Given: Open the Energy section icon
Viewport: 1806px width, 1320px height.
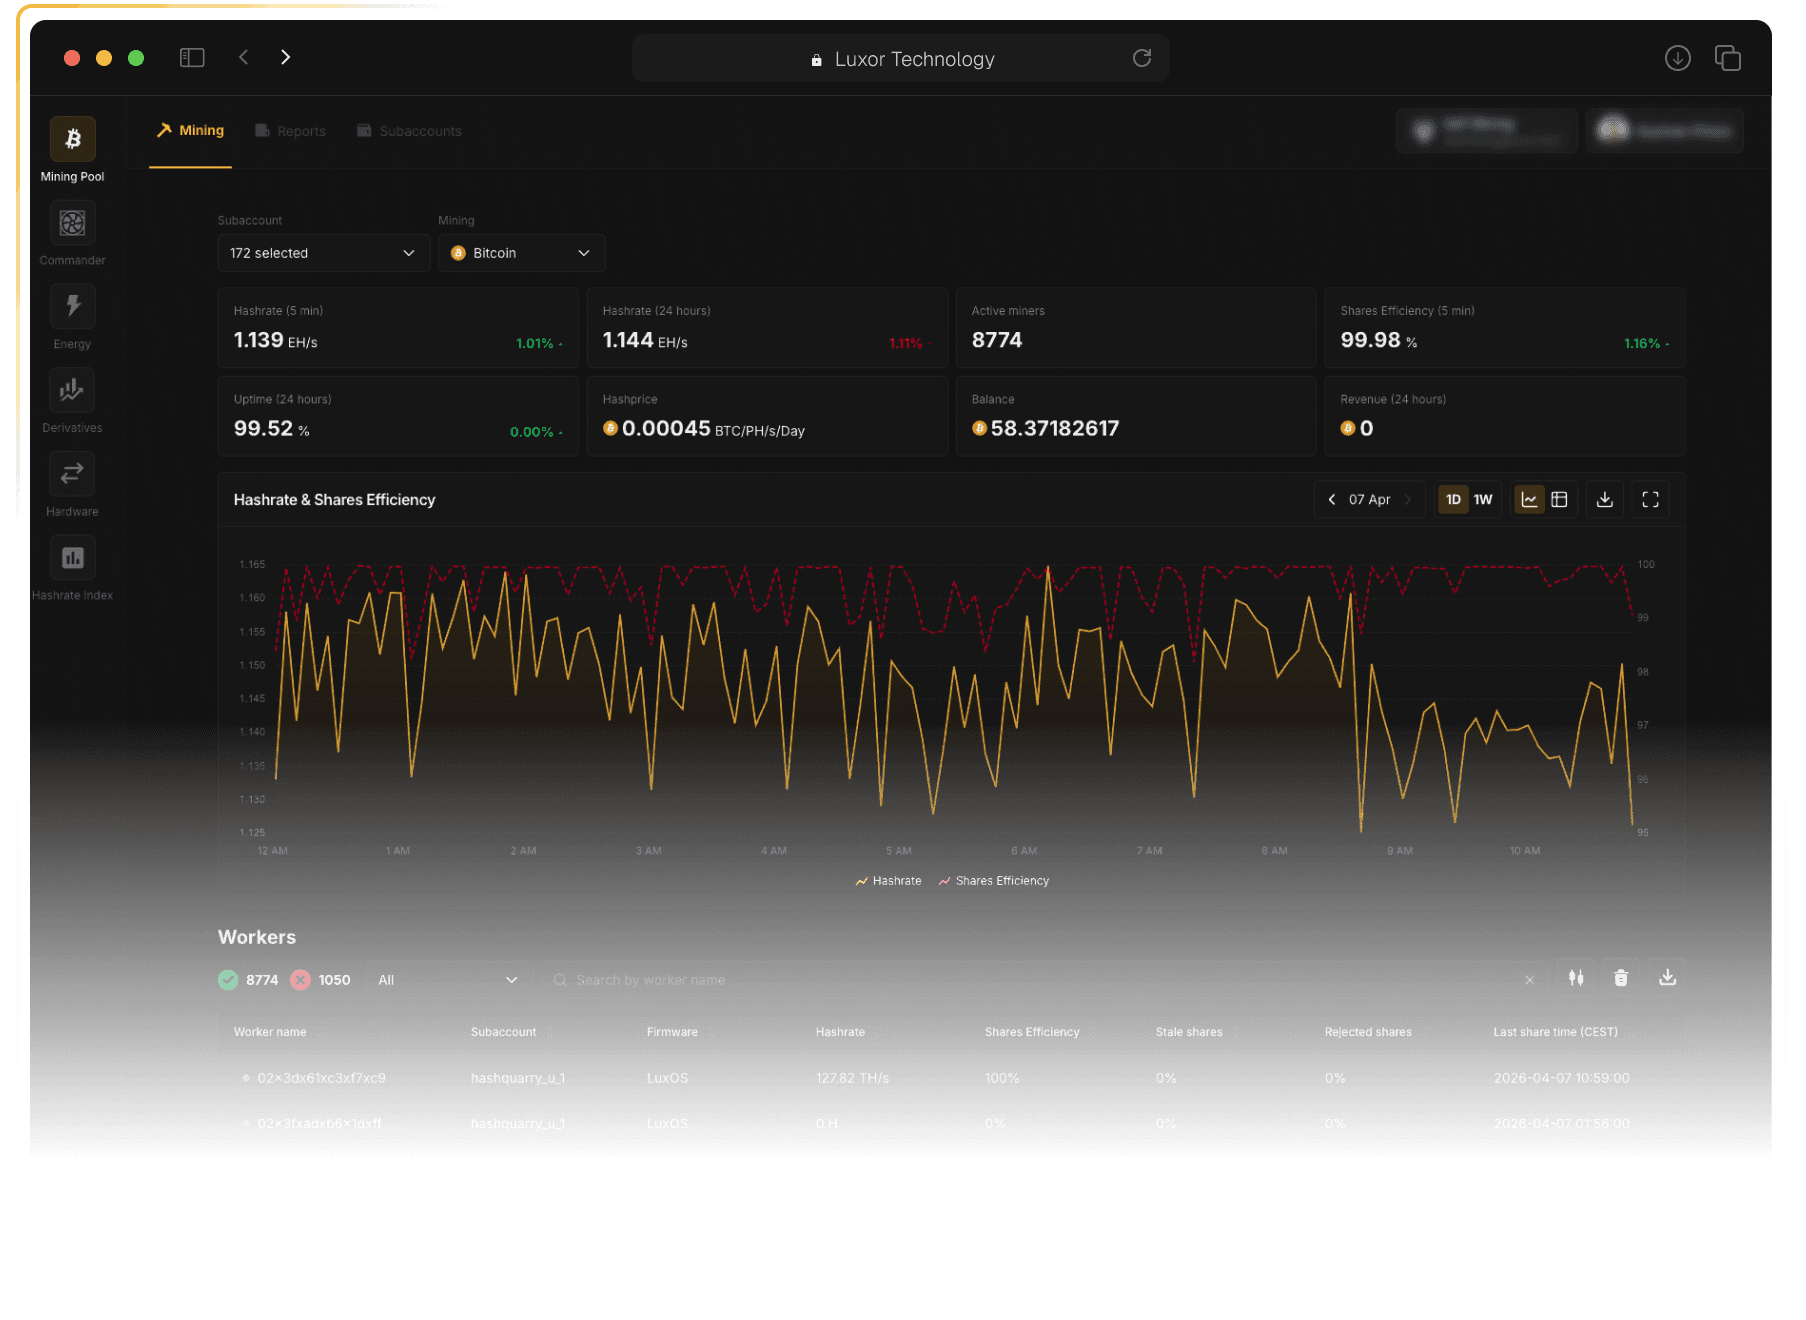Looking at the screenshot, I should (72, 306).
